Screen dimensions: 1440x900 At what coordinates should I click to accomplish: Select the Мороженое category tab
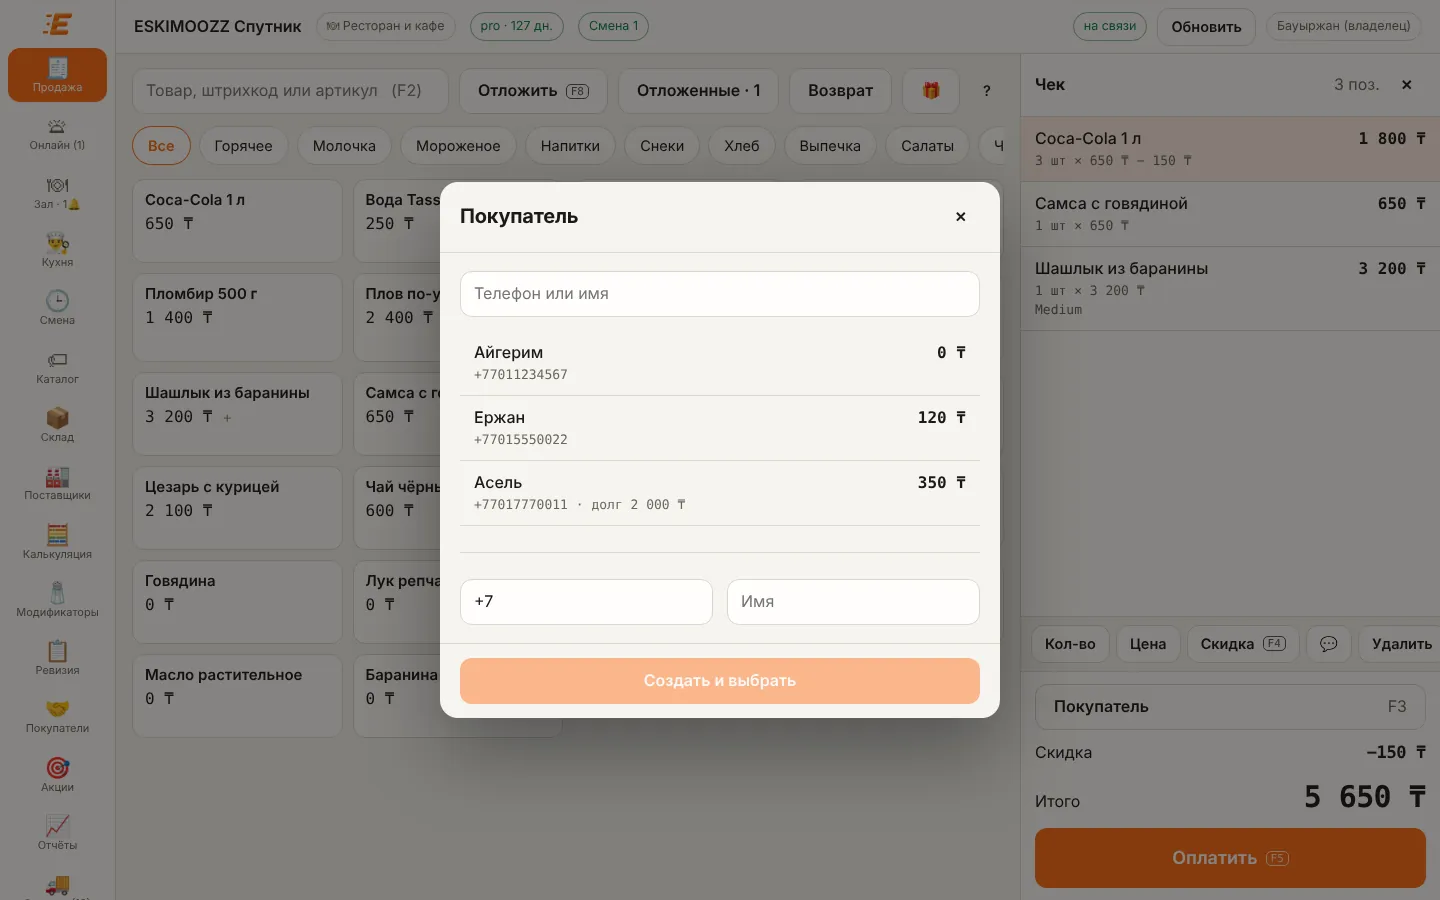tap(458, 146)
